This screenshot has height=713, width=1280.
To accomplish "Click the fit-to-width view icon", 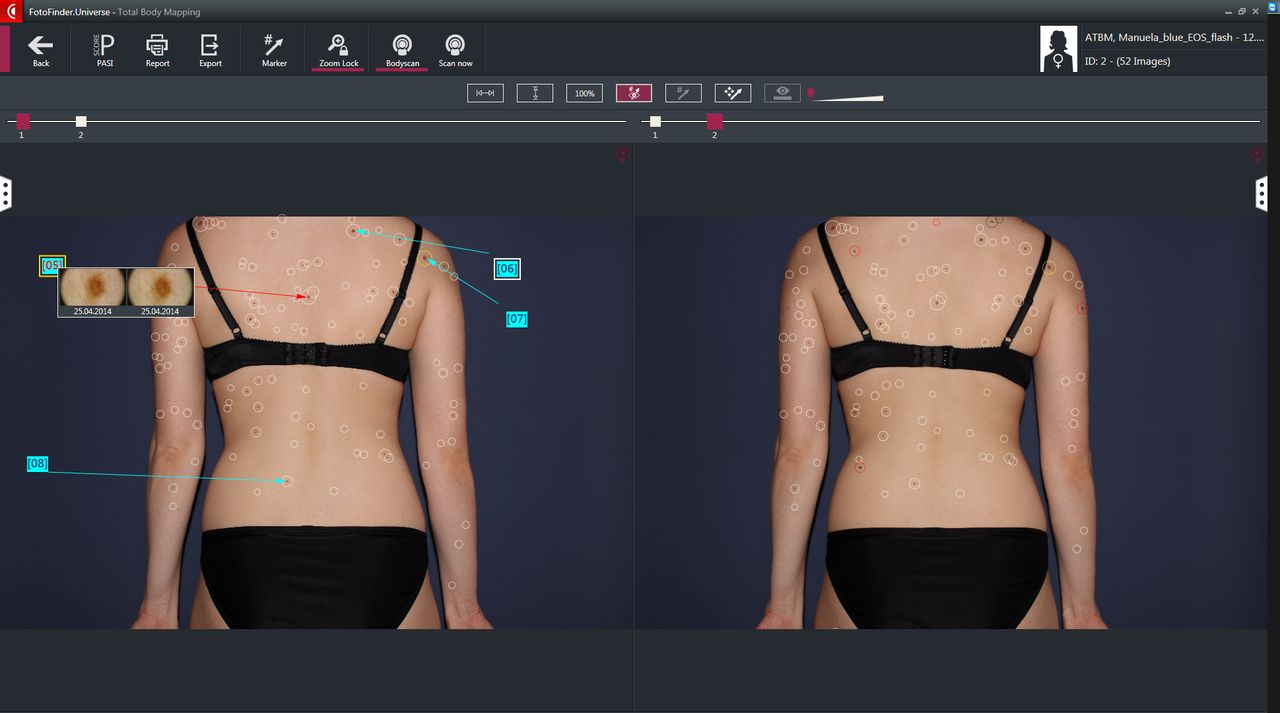I will click(x=485, y=93).
